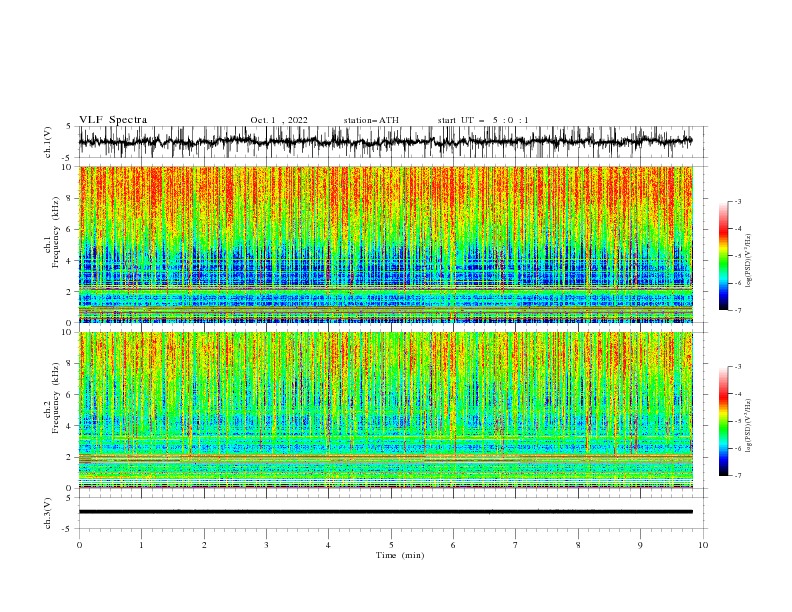Click the log(PSD) label beside ch.1 color scale
This screenshot has width=792, height=612.
[x=749, y=261]
